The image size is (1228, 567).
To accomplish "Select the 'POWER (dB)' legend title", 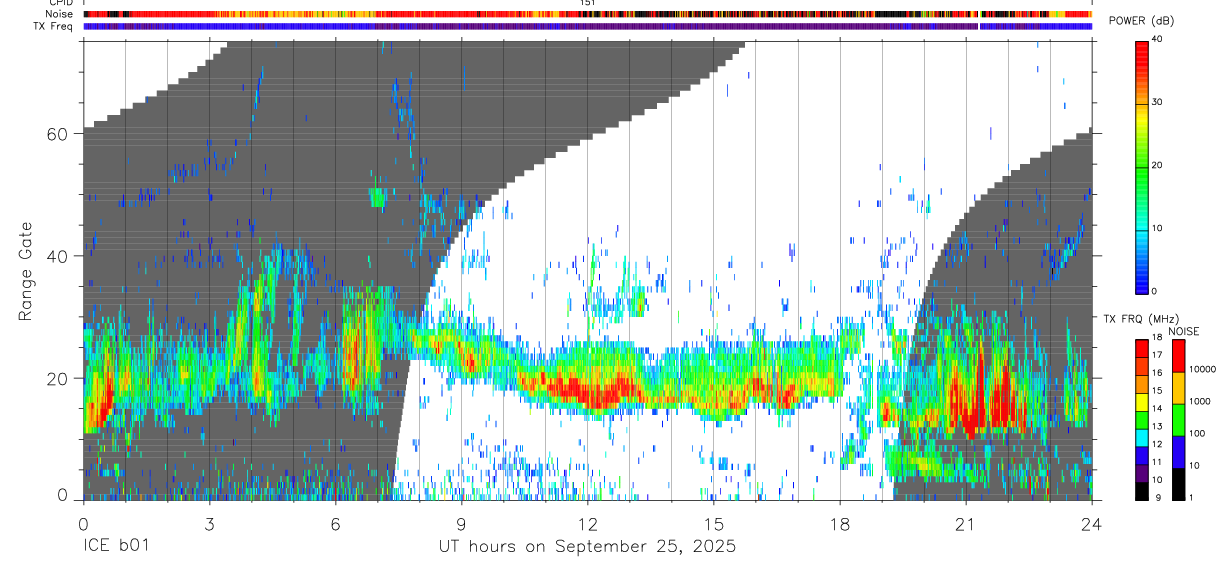I will 1140,21.
